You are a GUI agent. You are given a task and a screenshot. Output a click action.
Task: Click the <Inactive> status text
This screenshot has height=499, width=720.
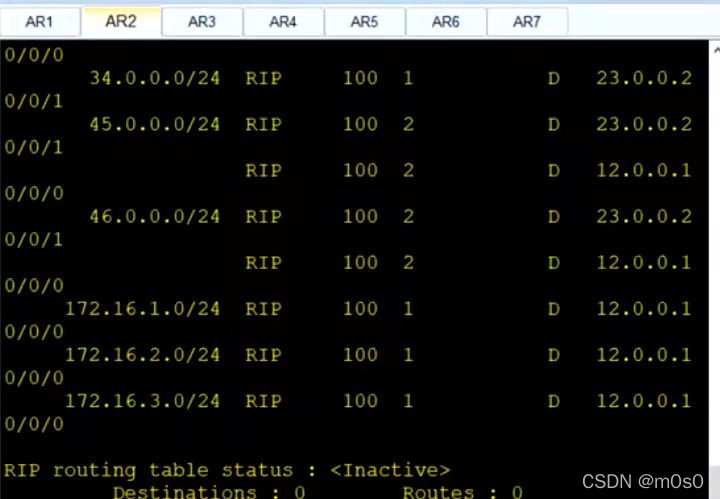[390, 470]
